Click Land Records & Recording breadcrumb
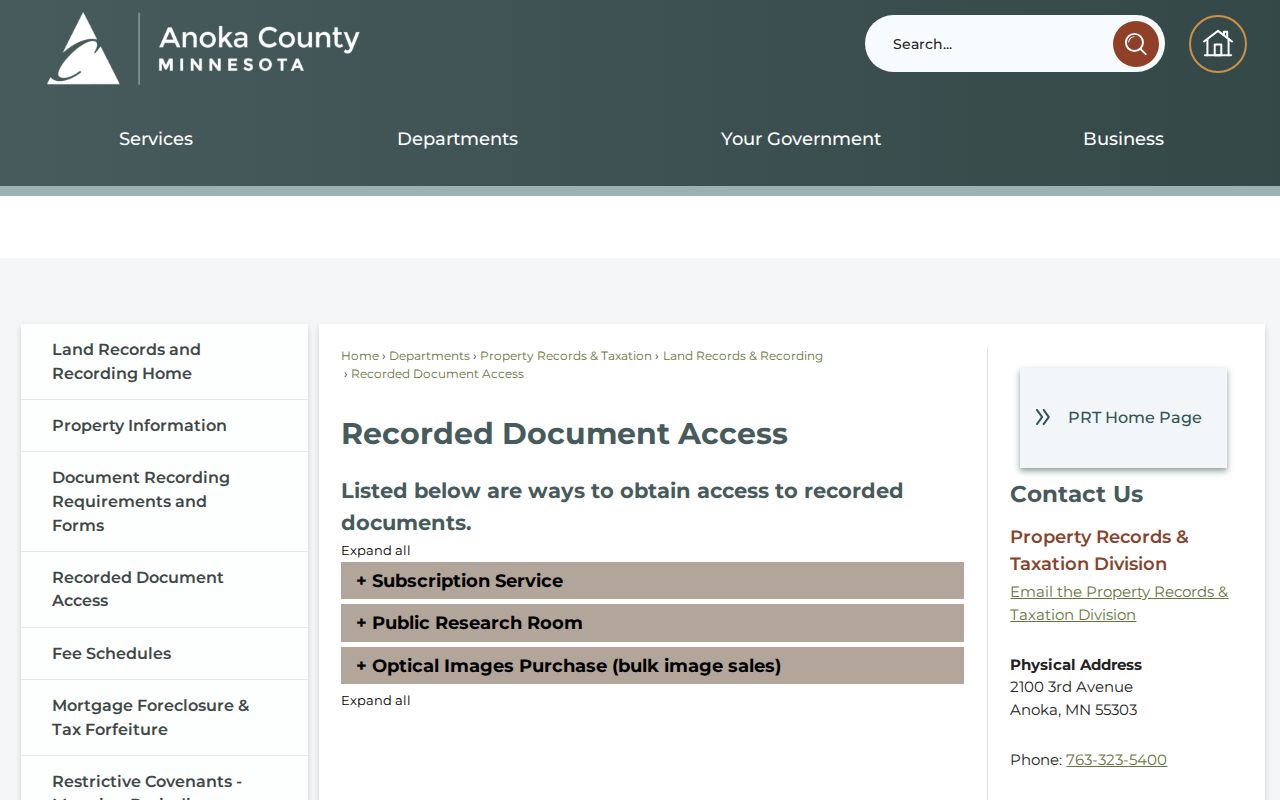Viewport: 1280px width, 800px height. click(743, 356)
